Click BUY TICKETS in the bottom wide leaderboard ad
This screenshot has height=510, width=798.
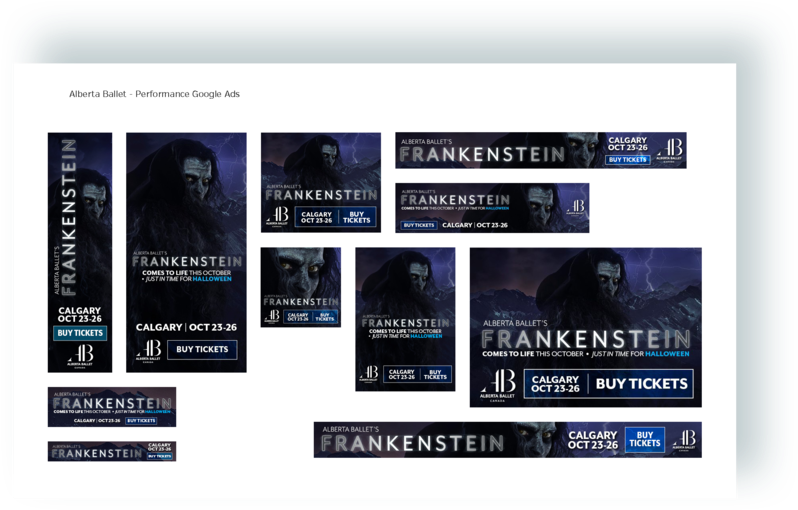pos(645,439)
